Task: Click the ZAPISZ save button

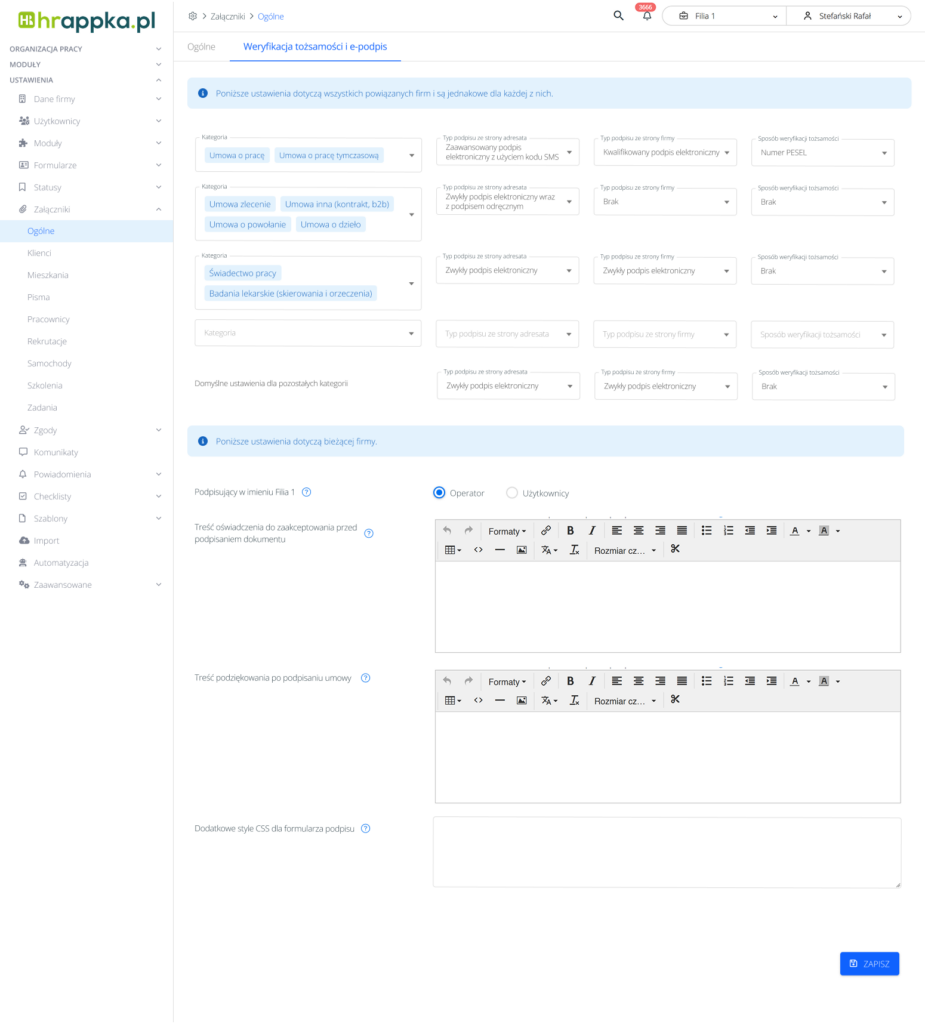Action: 869,963
